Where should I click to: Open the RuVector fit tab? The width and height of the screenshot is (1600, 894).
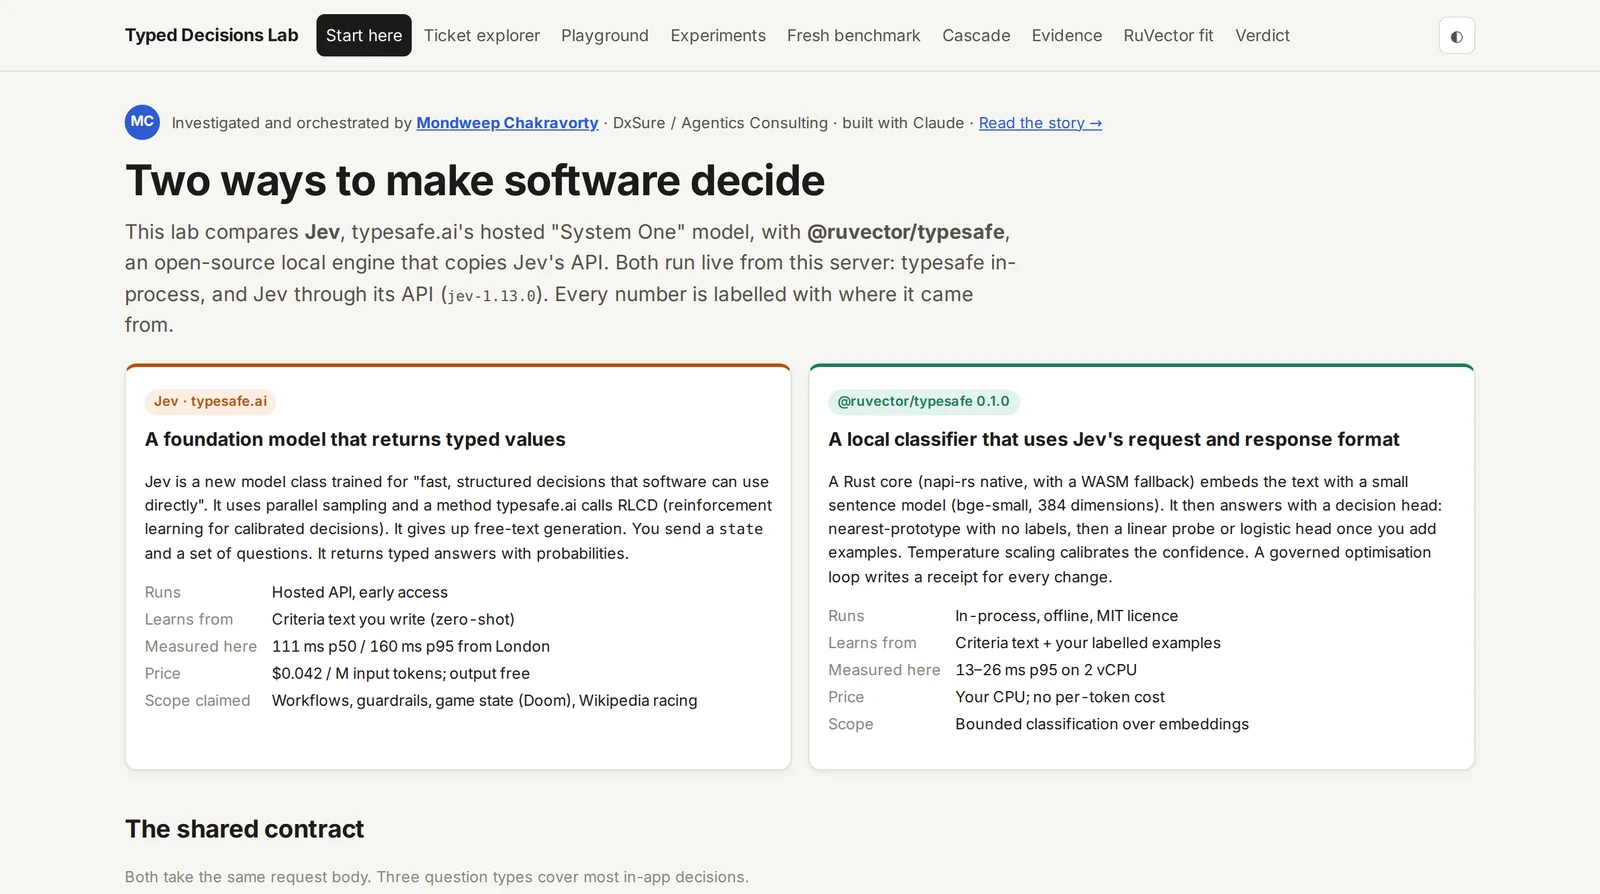1168,35
